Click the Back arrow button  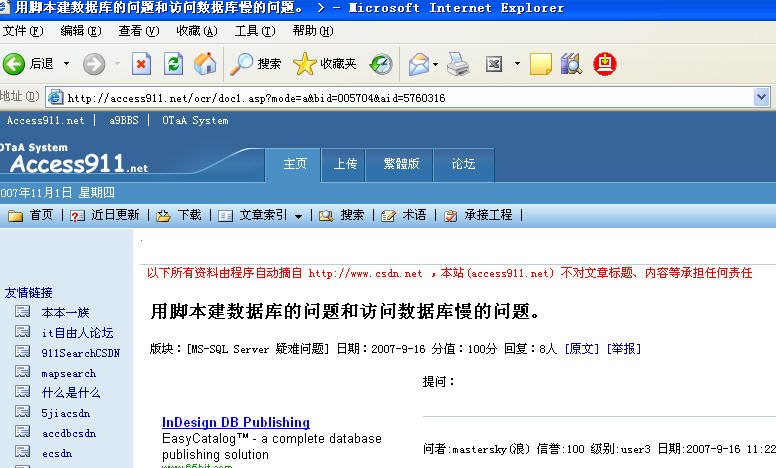click(13, 64)
